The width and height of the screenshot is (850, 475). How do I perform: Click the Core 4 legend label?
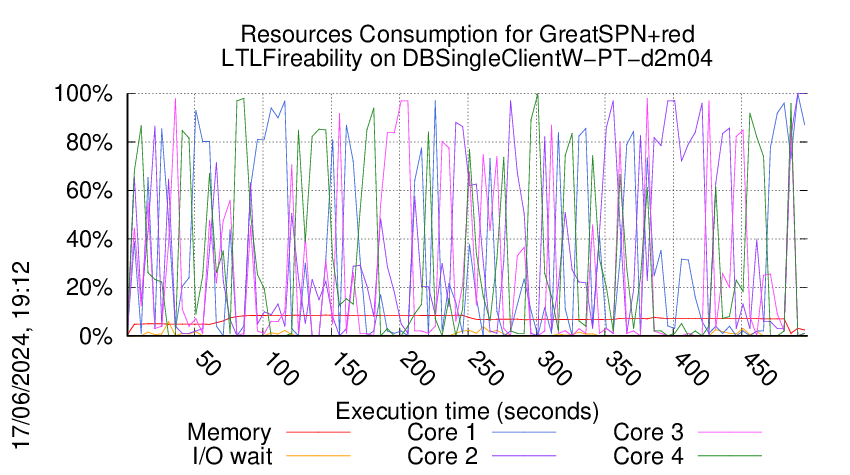click(x=648, y=457)
